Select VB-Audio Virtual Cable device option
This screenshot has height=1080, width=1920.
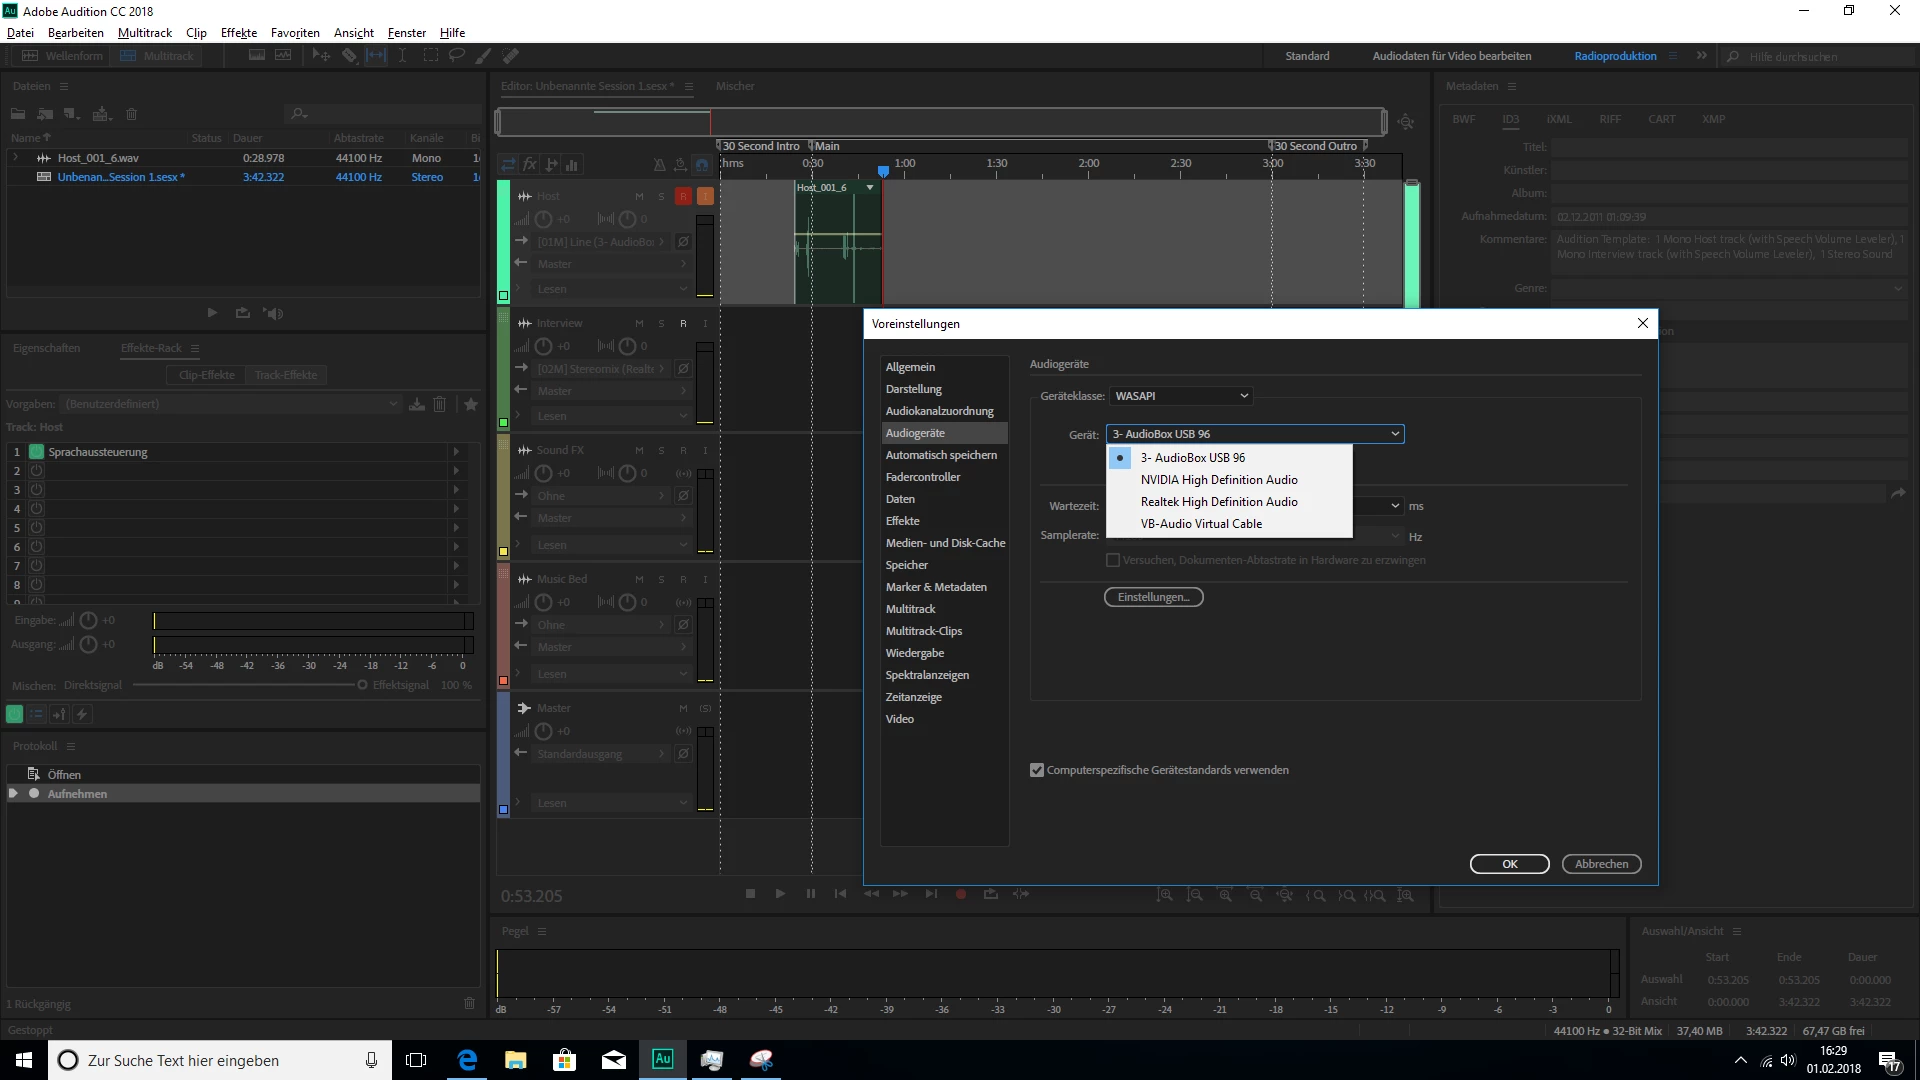(x=1201, y=524)
